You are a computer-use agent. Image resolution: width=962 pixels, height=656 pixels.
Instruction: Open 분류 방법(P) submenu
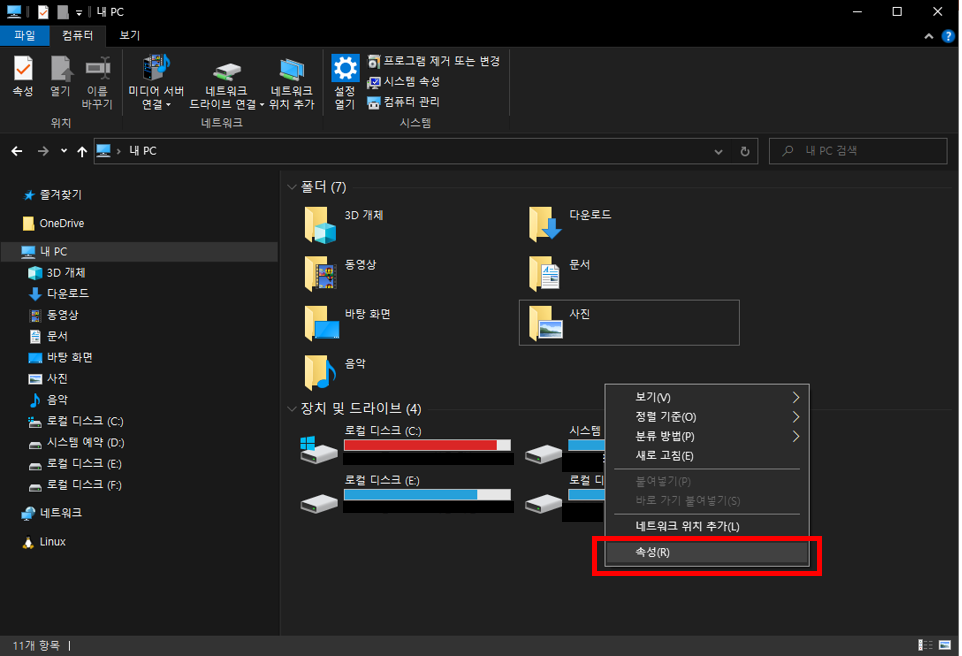[707, 437]
